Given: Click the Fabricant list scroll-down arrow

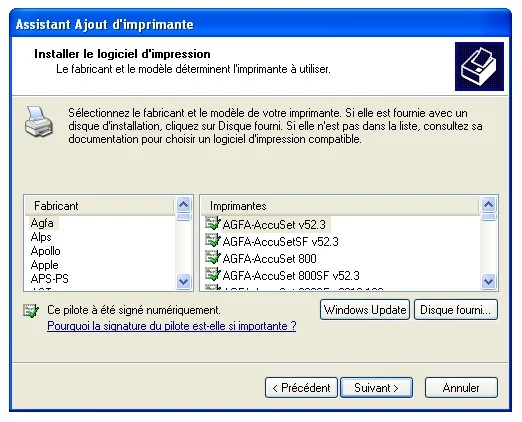Looking at the screenshot, I should click(x=183, y=282).
